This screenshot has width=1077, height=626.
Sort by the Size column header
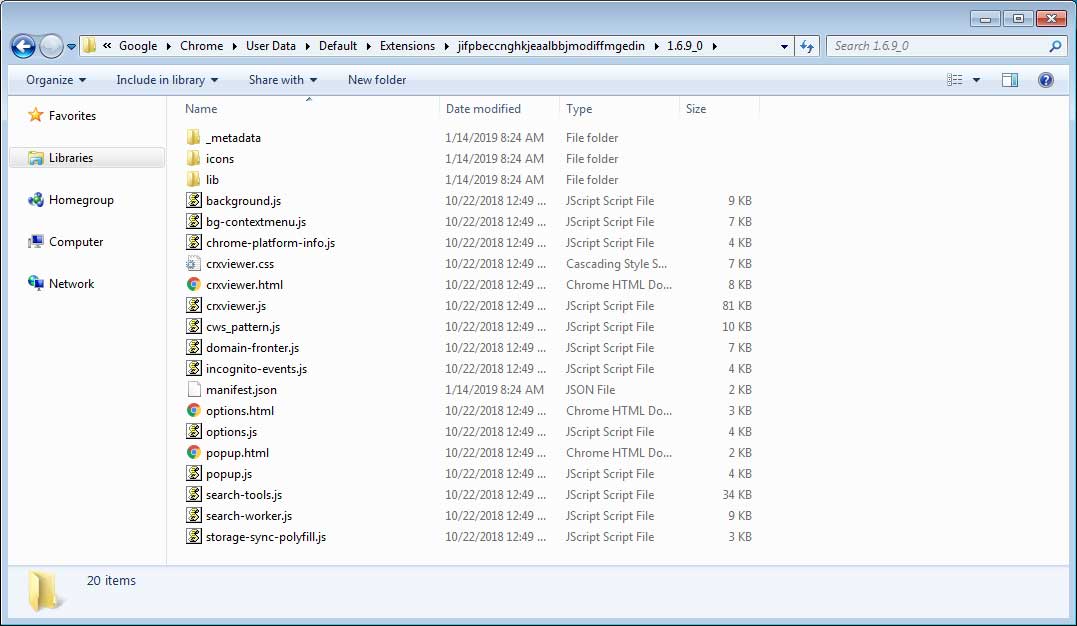tap(696, 109)
